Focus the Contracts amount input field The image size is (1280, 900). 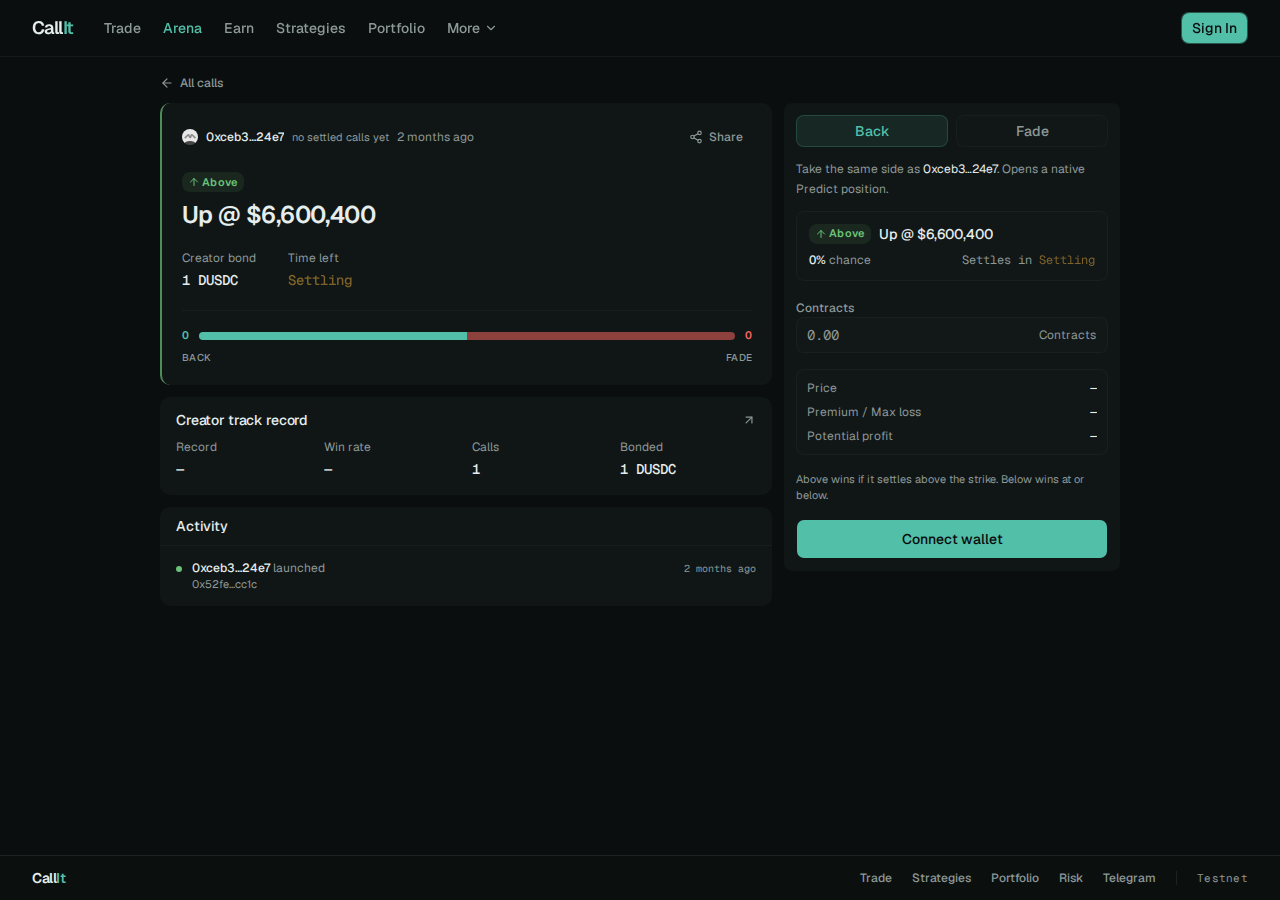952,335
